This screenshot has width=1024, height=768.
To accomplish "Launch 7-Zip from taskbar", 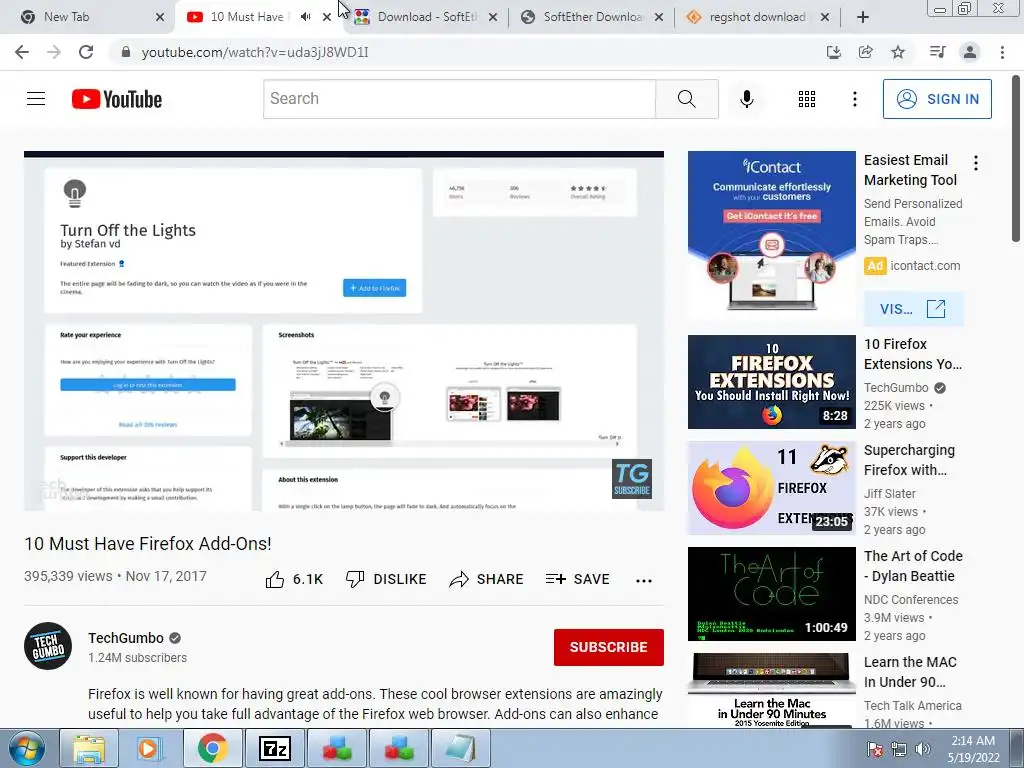I will coord(274,748).
